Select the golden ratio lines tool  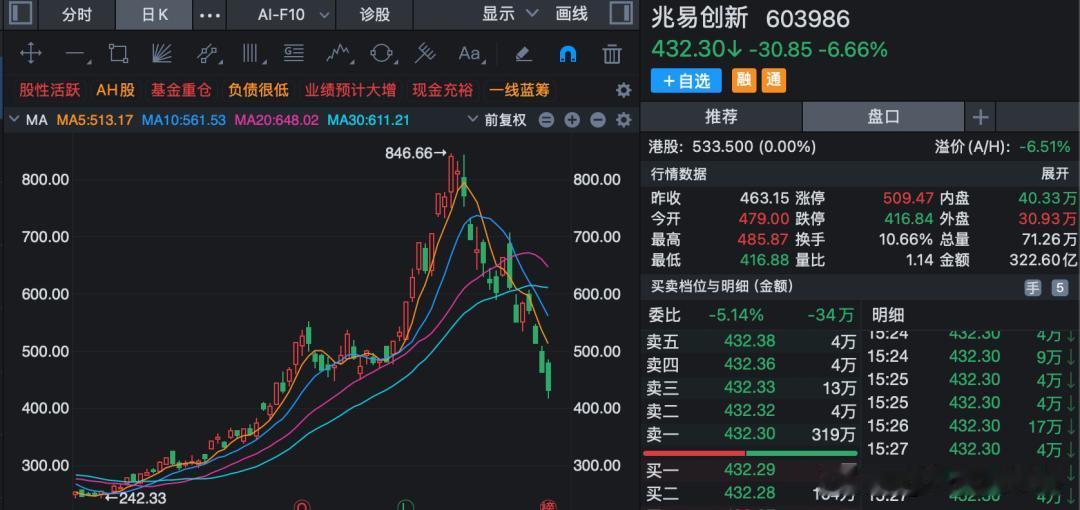293,53
